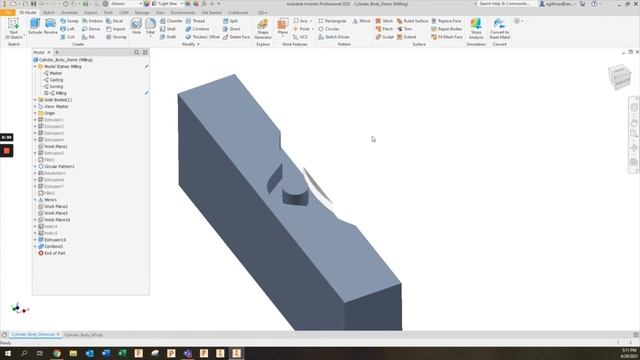Choose the Combine tool
The height and width of the screenshot is (360, 640).
[x=197, y=29]
